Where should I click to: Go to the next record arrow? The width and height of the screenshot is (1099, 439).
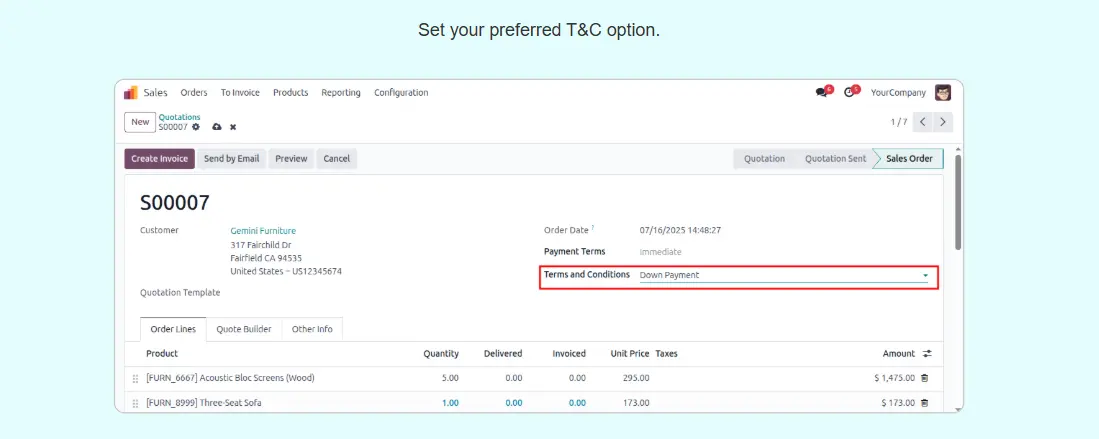tap(943, 122)
